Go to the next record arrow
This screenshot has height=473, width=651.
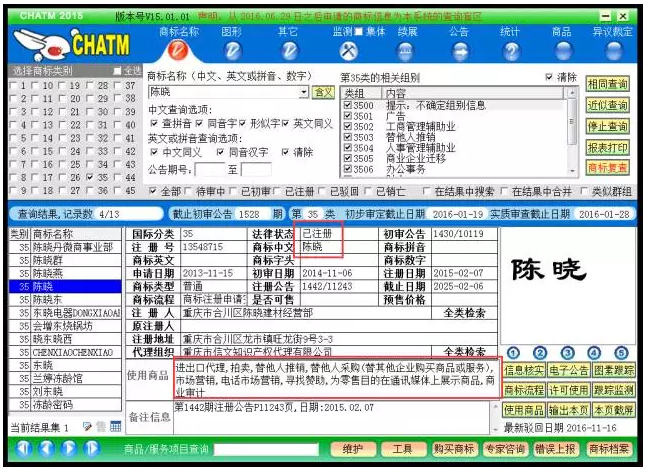click(x=69, y=448)
